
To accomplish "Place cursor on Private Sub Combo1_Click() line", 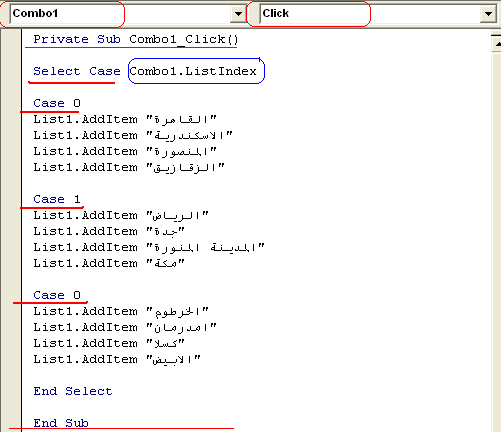I will point(136,39).
